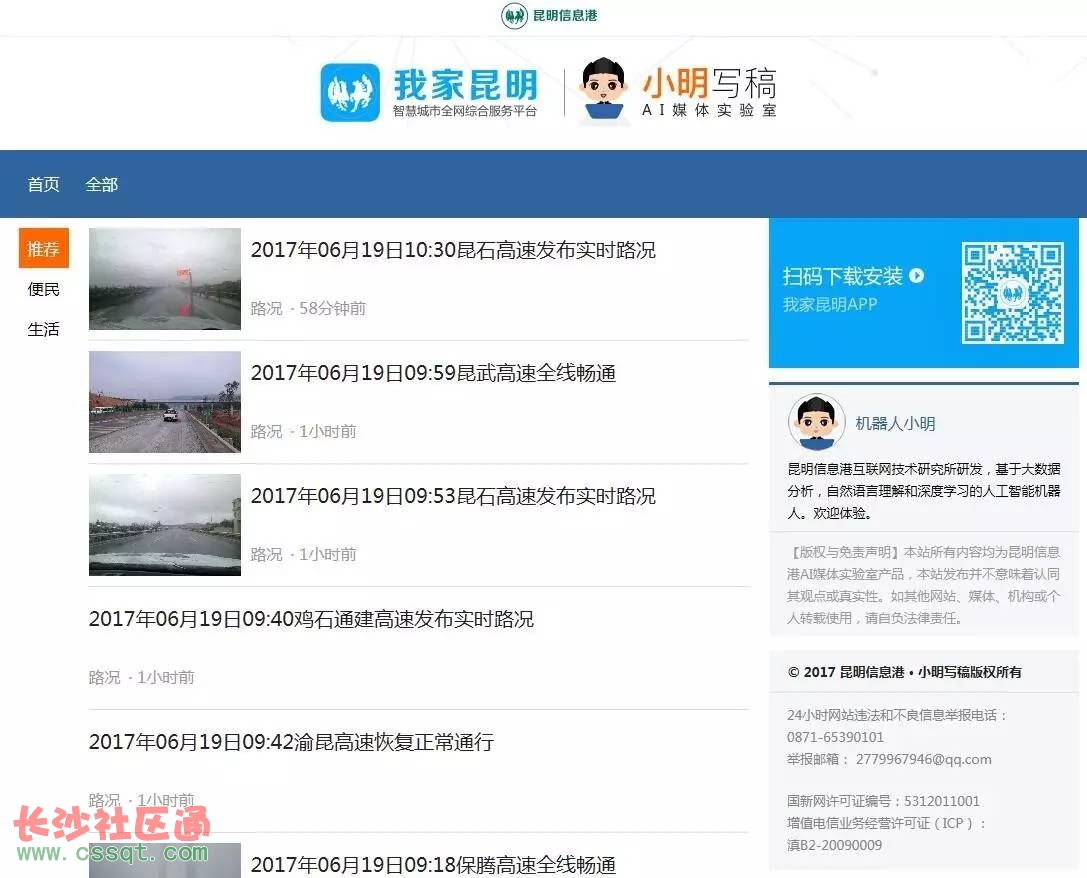This screenshot has width=1087, height=878.
Task: Click the license number 5312011001
Action: [x=941, y=801]
